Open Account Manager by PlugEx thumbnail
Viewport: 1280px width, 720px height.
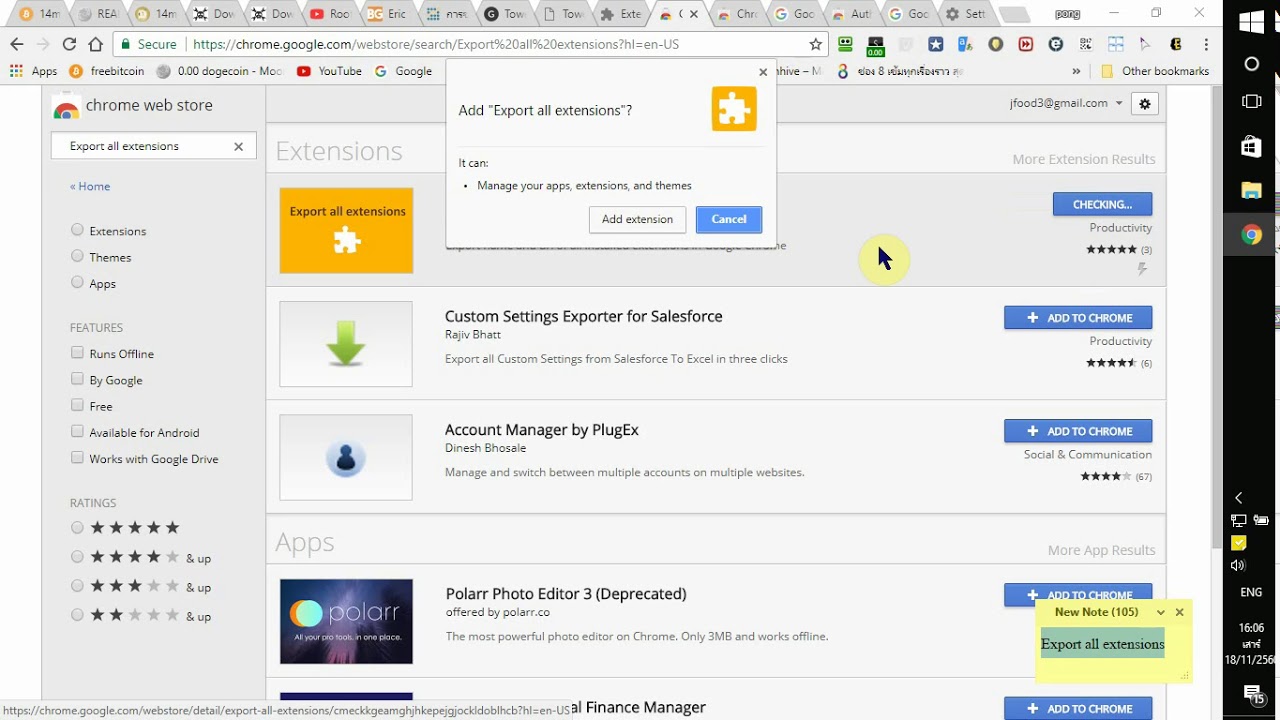click(x=346, y=457)
